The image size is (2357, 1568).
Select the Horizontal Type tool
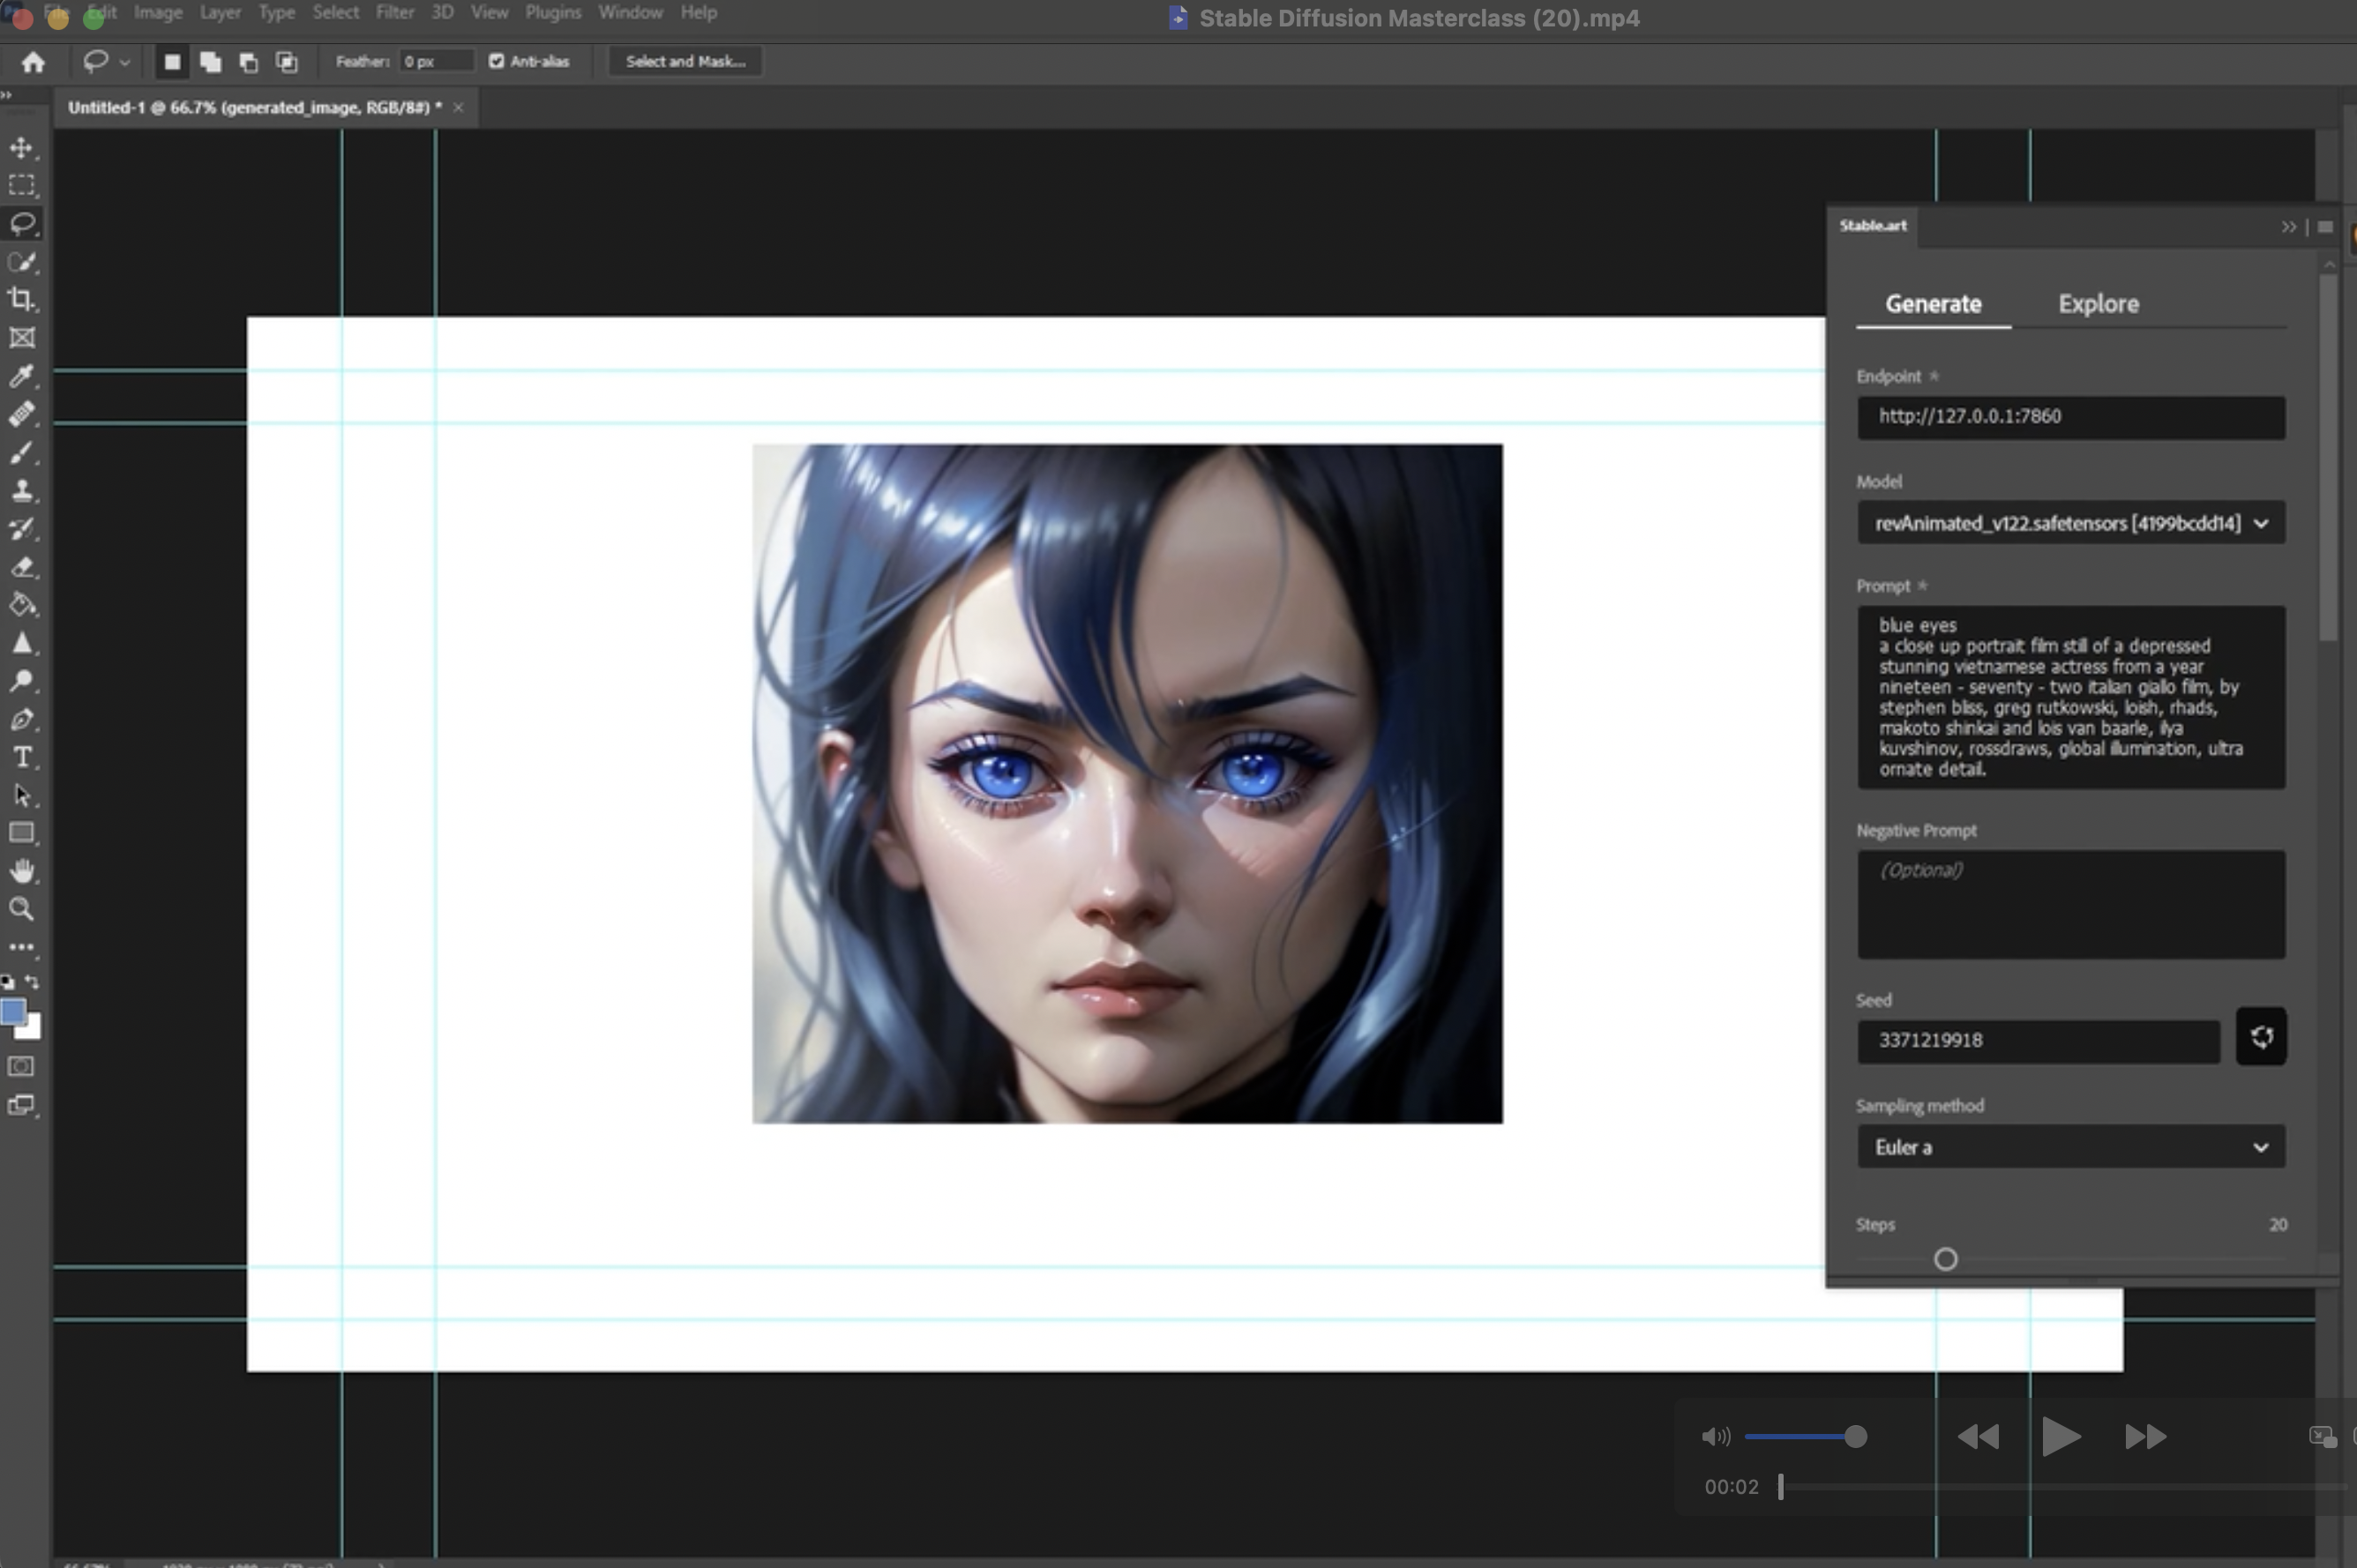tap(22, 757)
